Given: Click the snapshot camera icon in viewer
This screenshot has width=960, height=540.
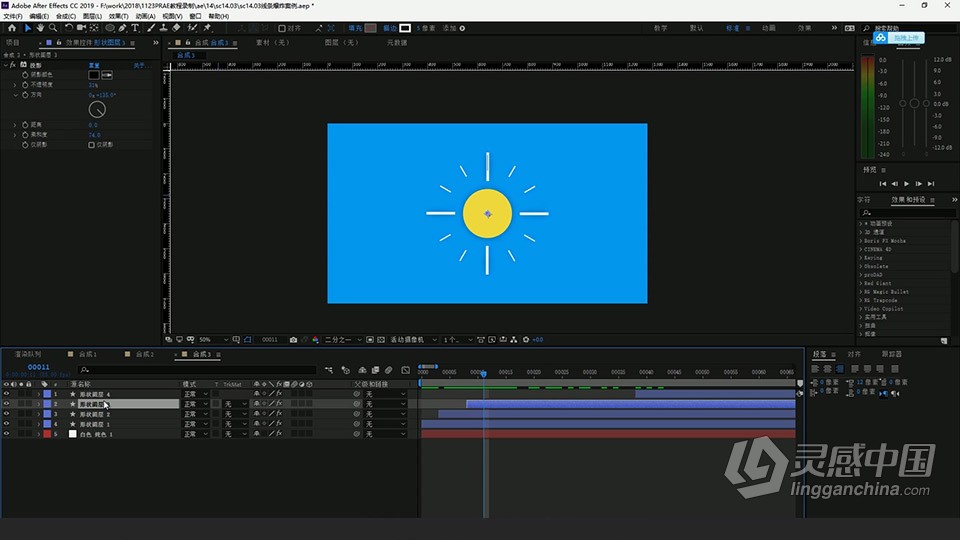Looking at the screenshot, I should click(x=293, y=340).
